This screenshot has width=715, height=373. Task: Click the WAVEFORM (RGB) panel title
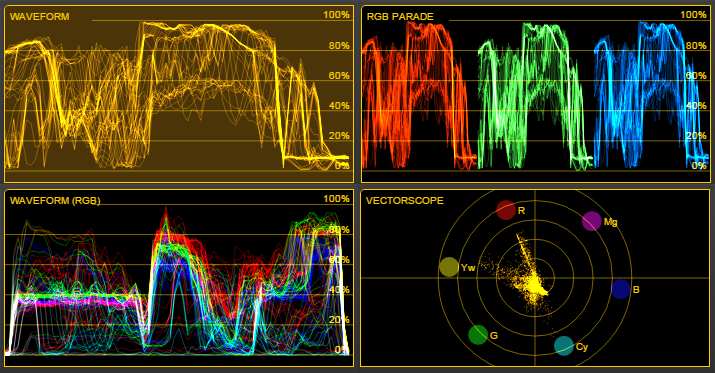point(55,201)
